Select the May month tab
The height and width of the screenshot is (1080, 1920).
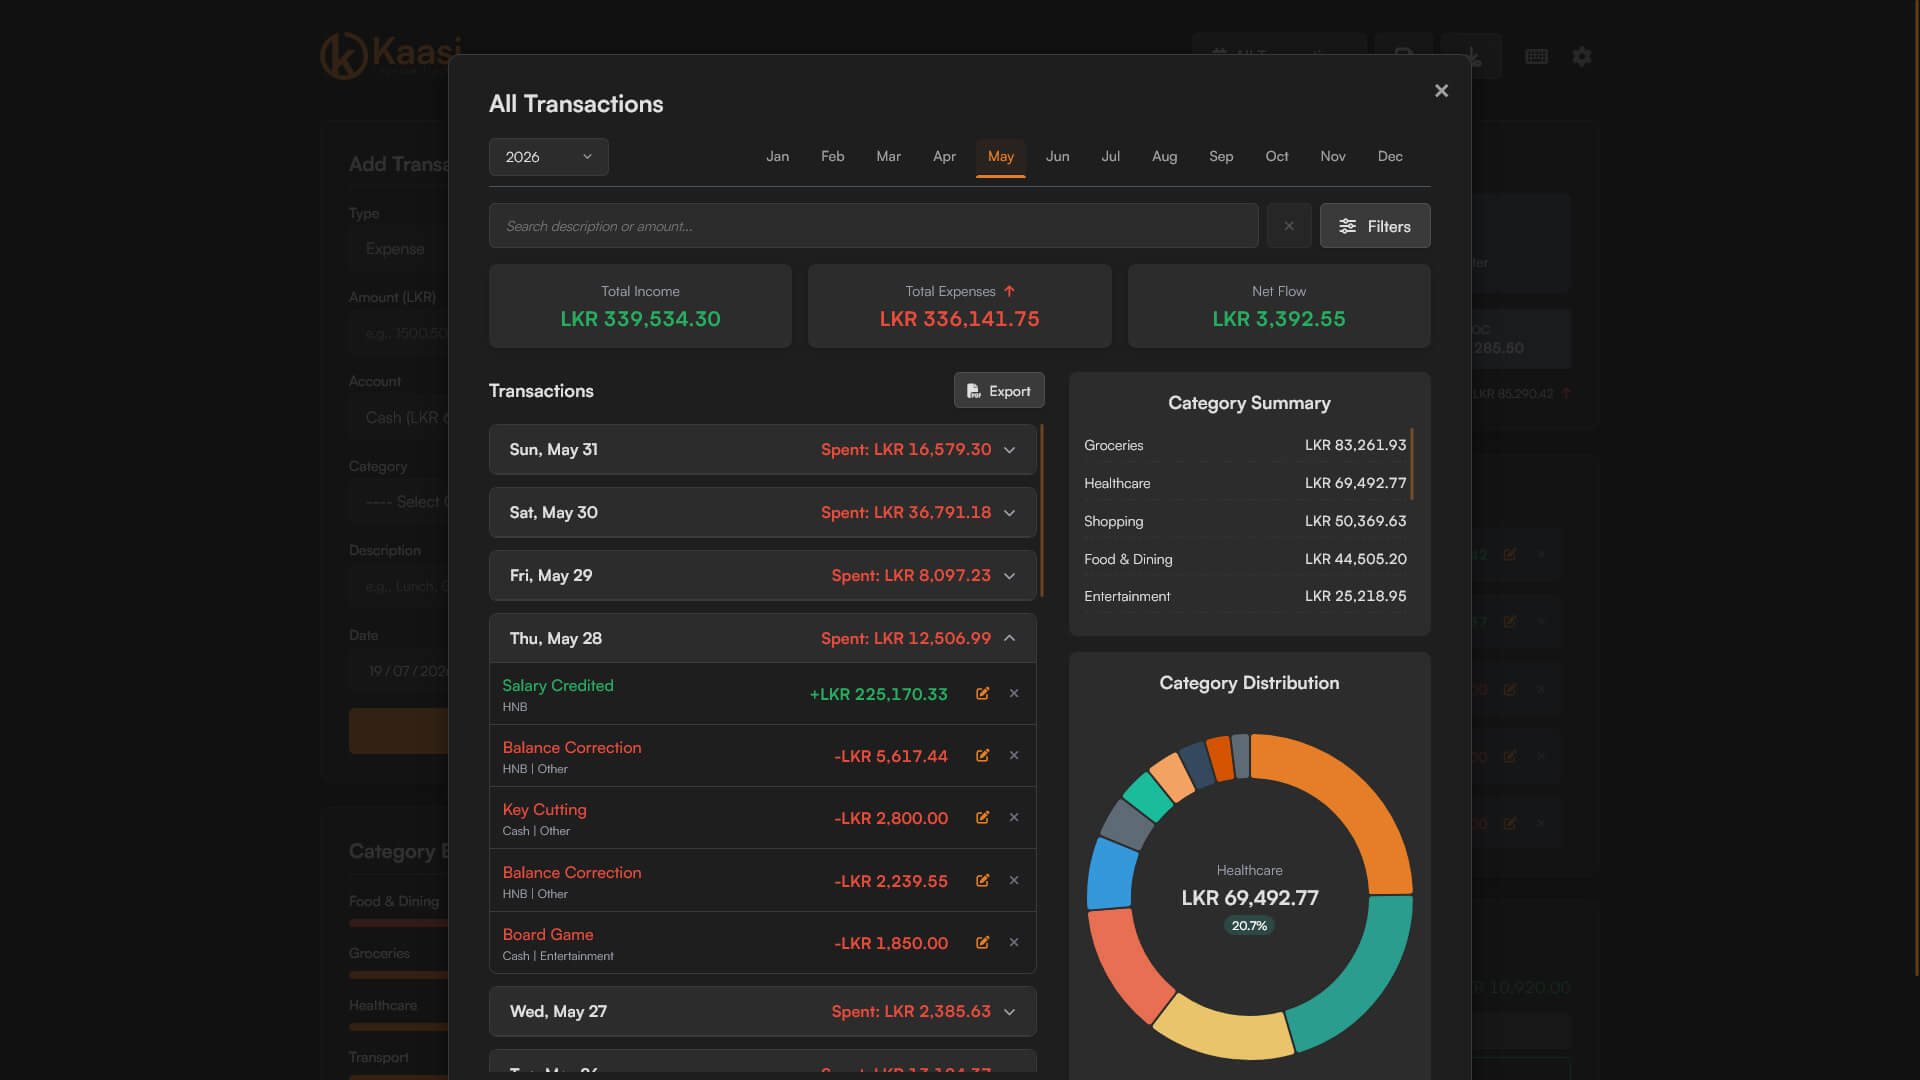1000,157
